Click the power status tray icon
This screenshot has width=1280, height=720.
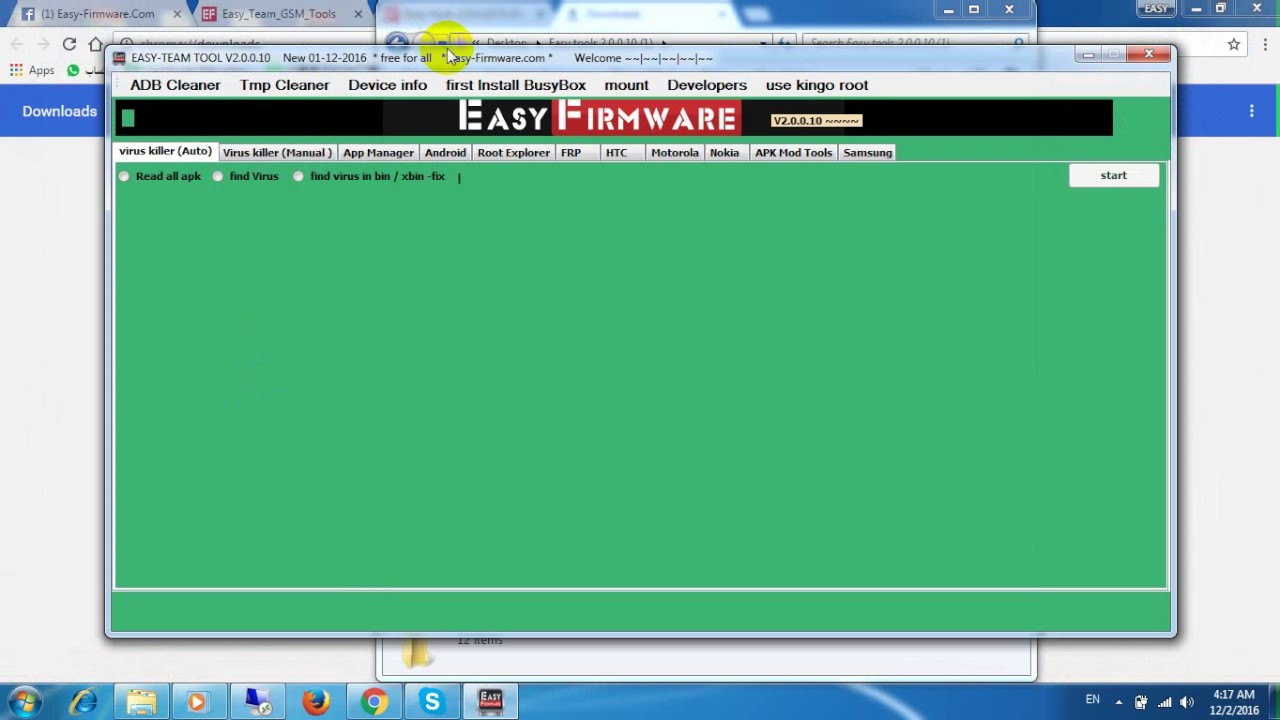(x=1140, y=702)
